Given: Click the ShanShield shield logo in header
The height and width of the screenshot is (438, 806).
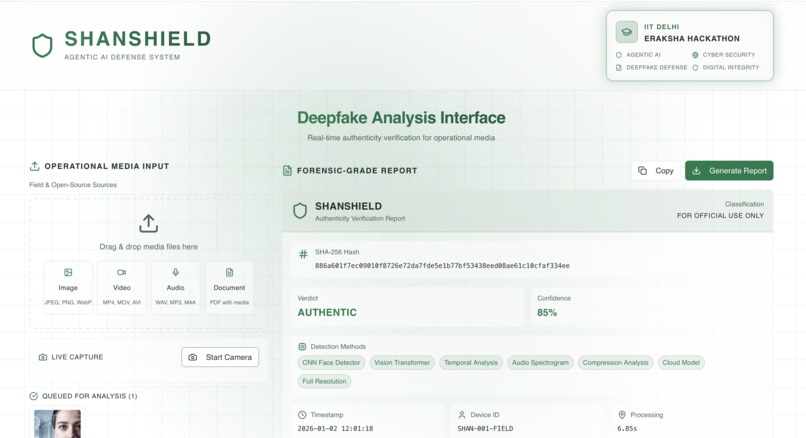Looking at the screenshot, I should point(42,46).
